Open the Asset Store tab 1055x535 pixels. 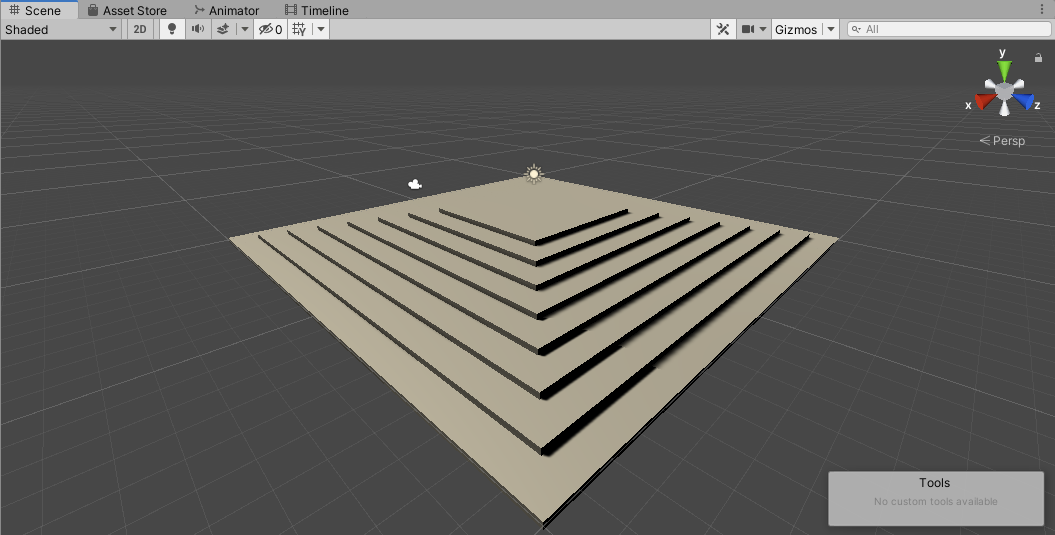click(128, 10)
